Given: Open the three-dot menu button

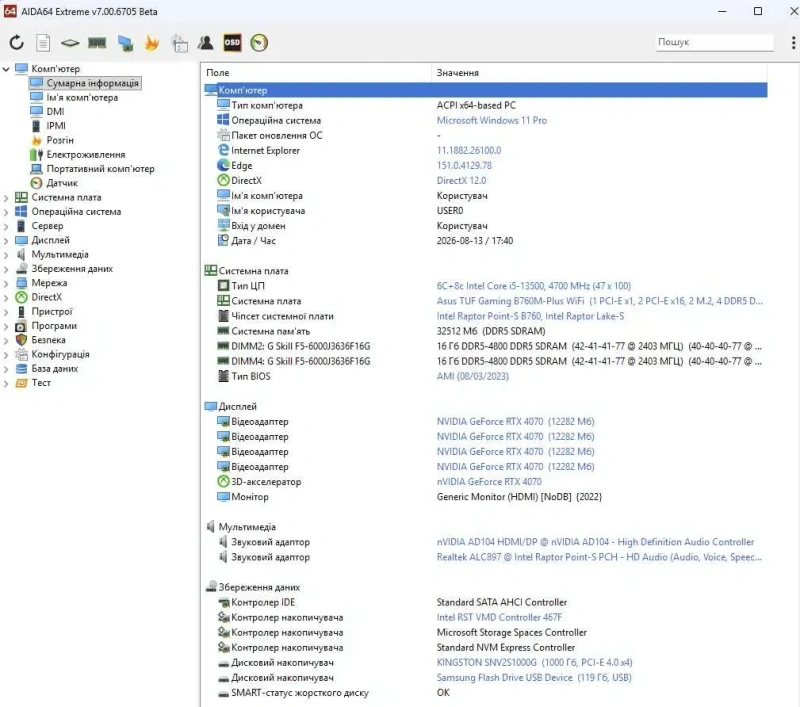Looking at the screenshot, I should 793,43.
